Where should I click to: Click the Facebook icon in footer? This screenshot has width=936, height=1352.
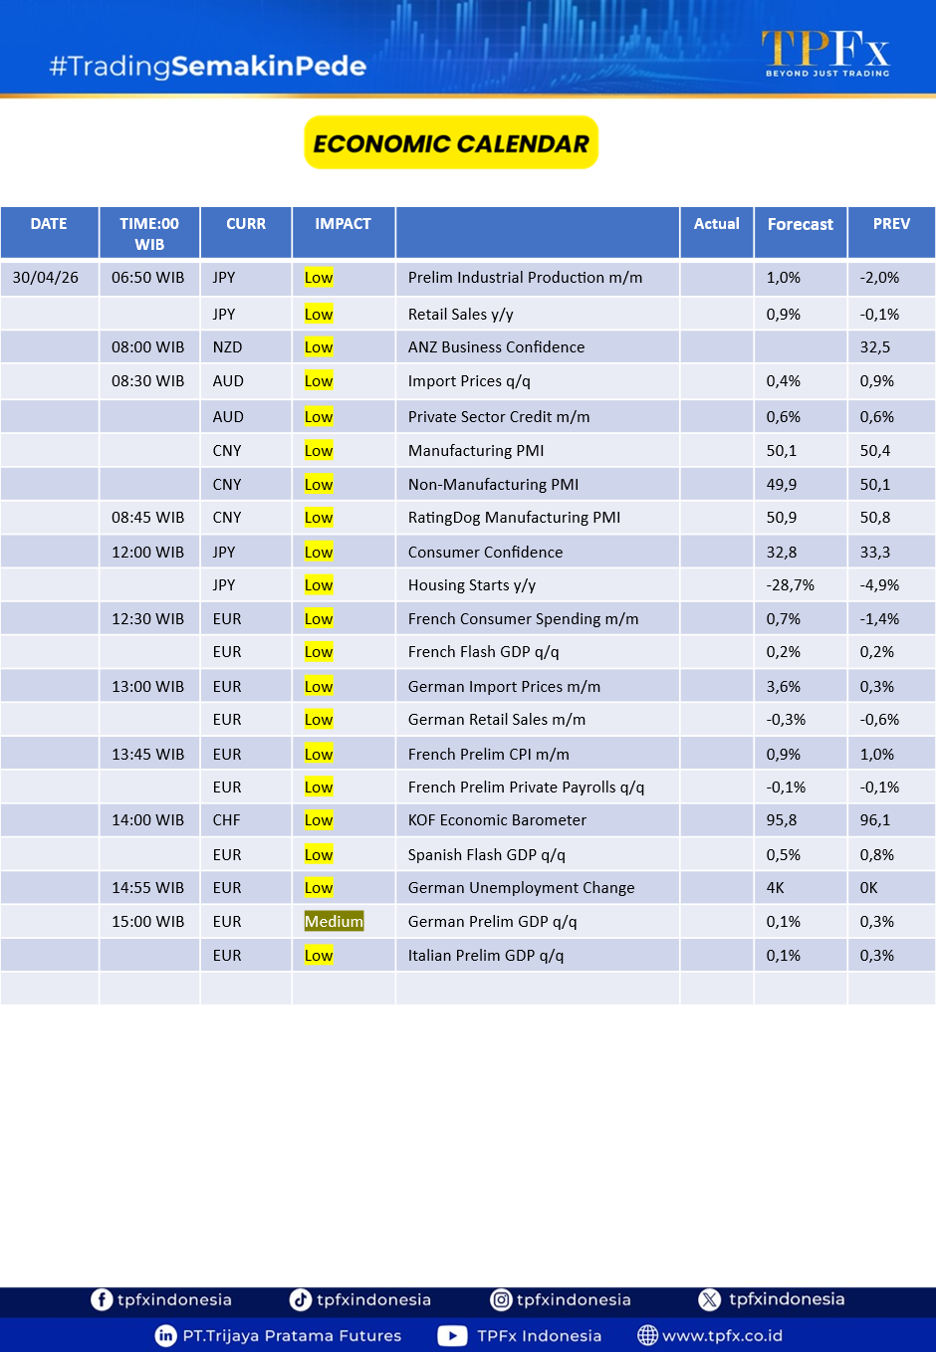click(x=101, y=1299)
